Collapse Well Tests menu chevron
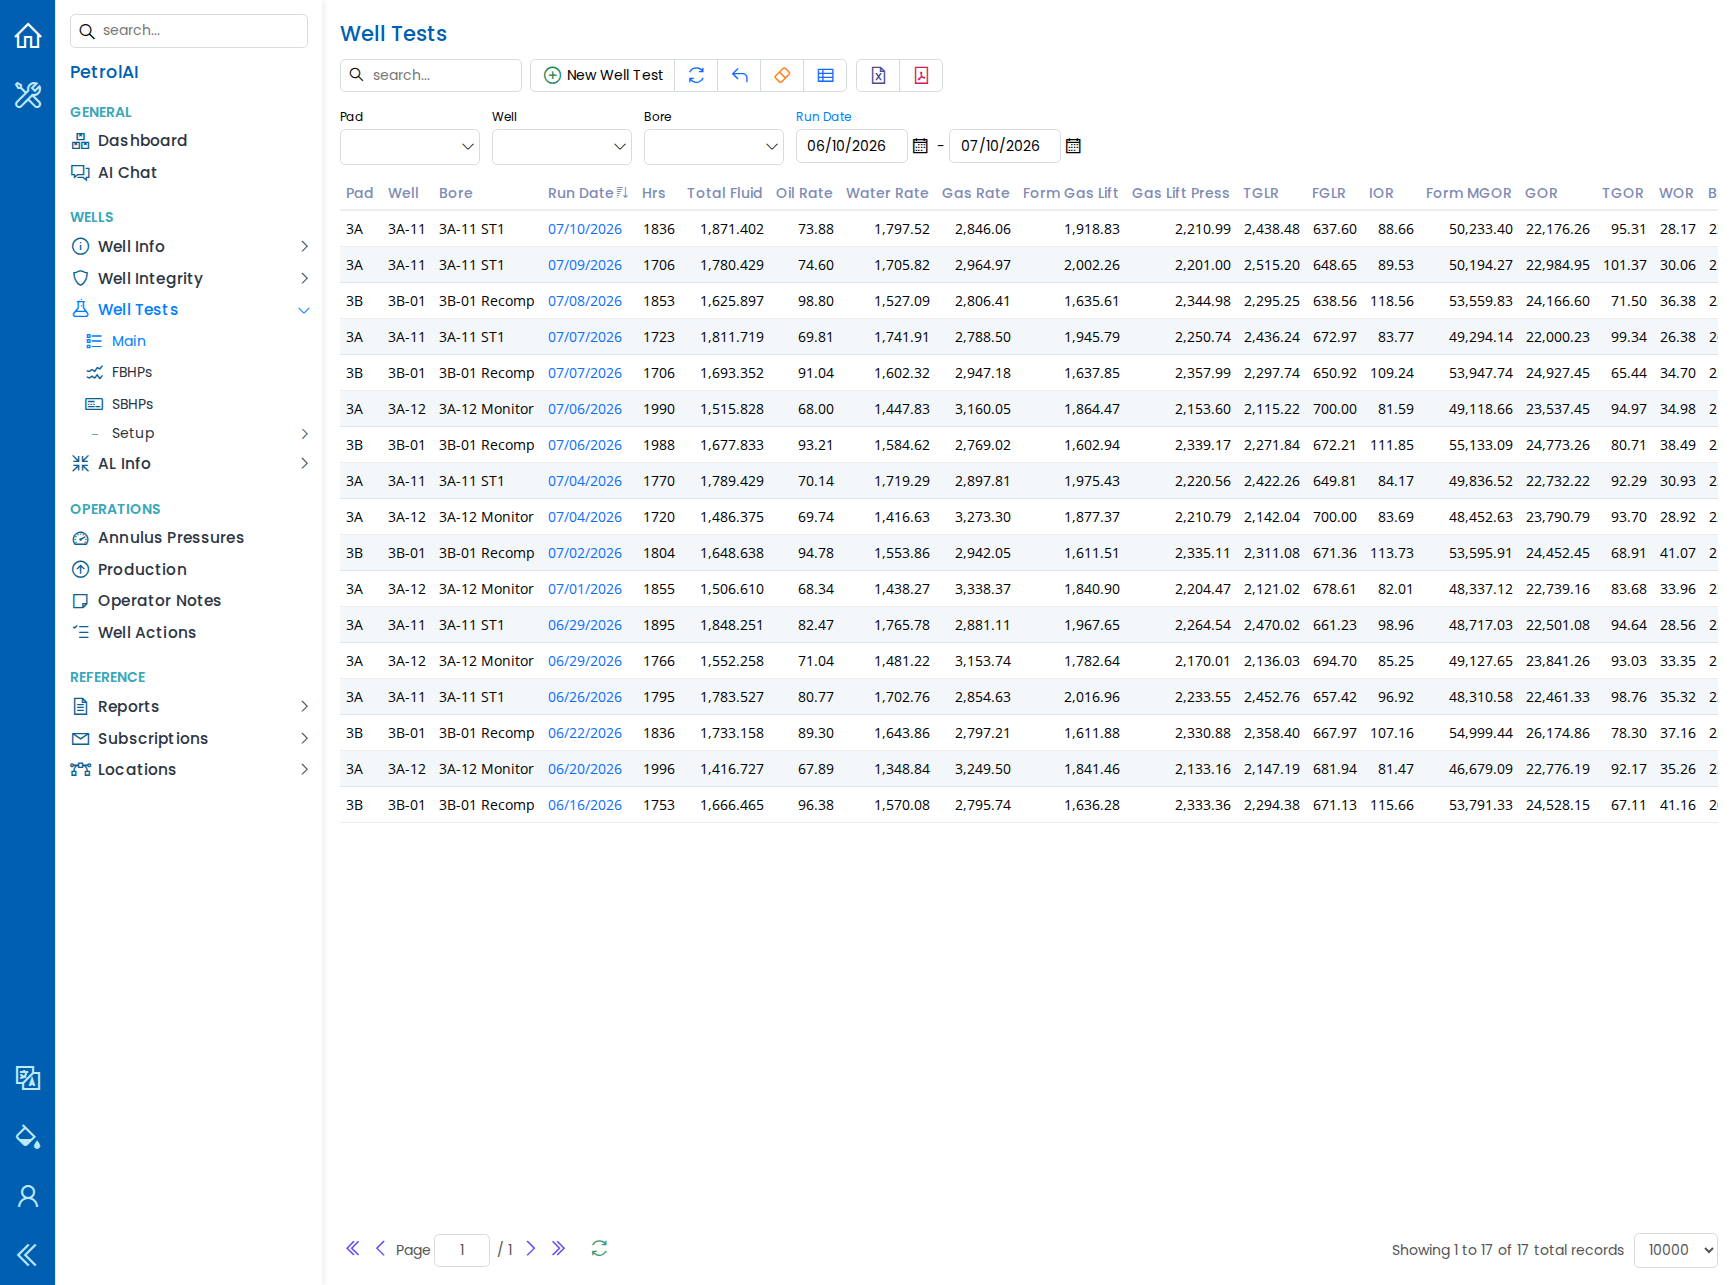This screenshot has height=1285, width=1735. [304, 310]
